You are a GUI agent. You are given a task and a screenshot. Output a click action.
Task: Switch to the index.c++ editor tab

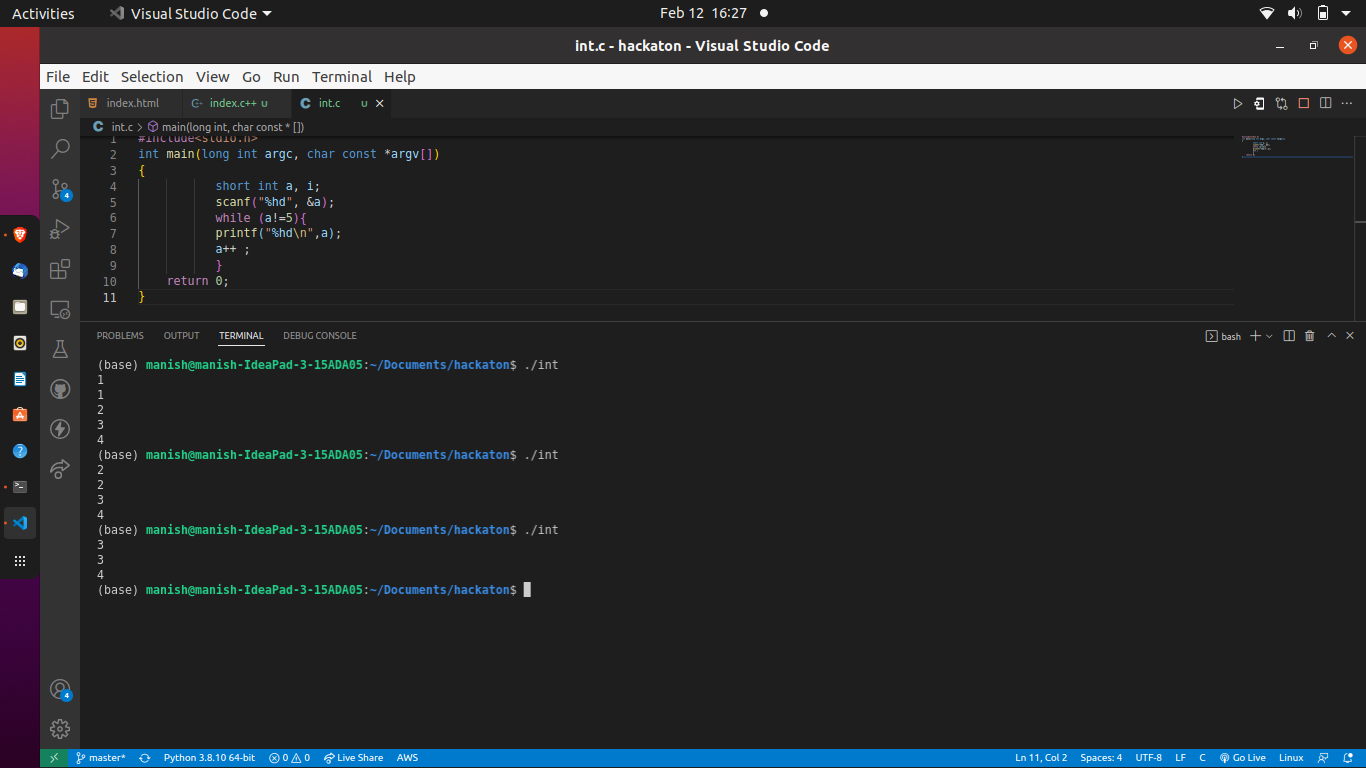(x=238, y=103)
